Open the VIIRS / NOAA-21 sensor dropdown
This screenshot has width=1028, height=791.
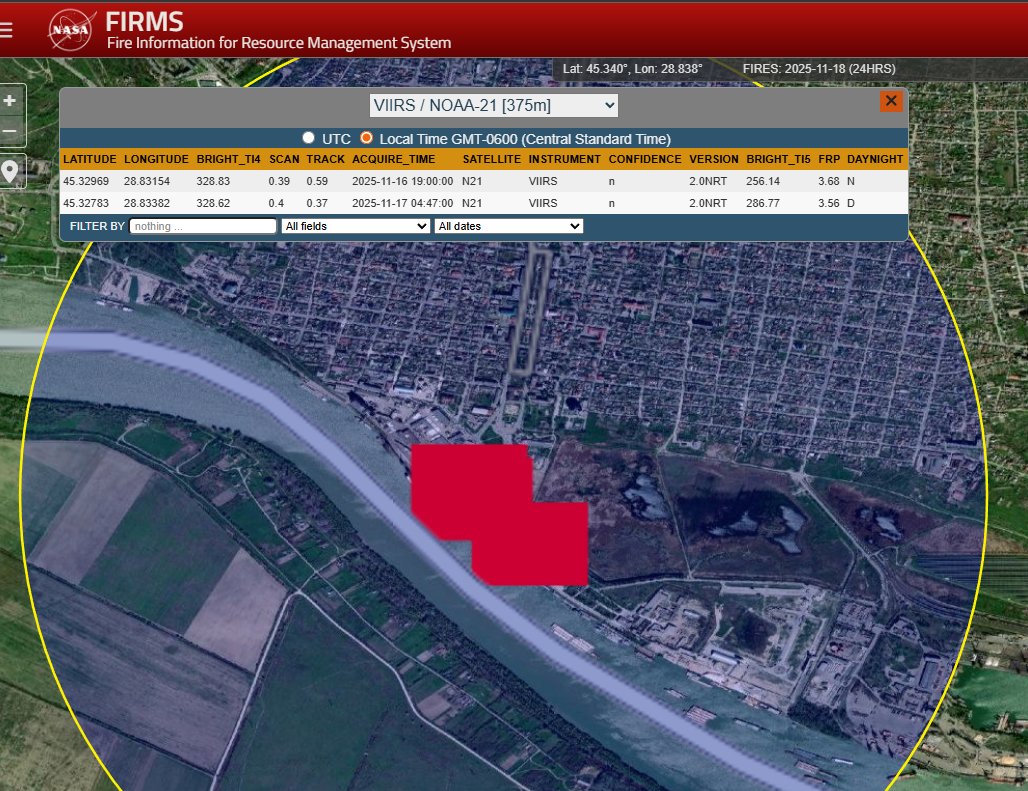coord(494,106)
